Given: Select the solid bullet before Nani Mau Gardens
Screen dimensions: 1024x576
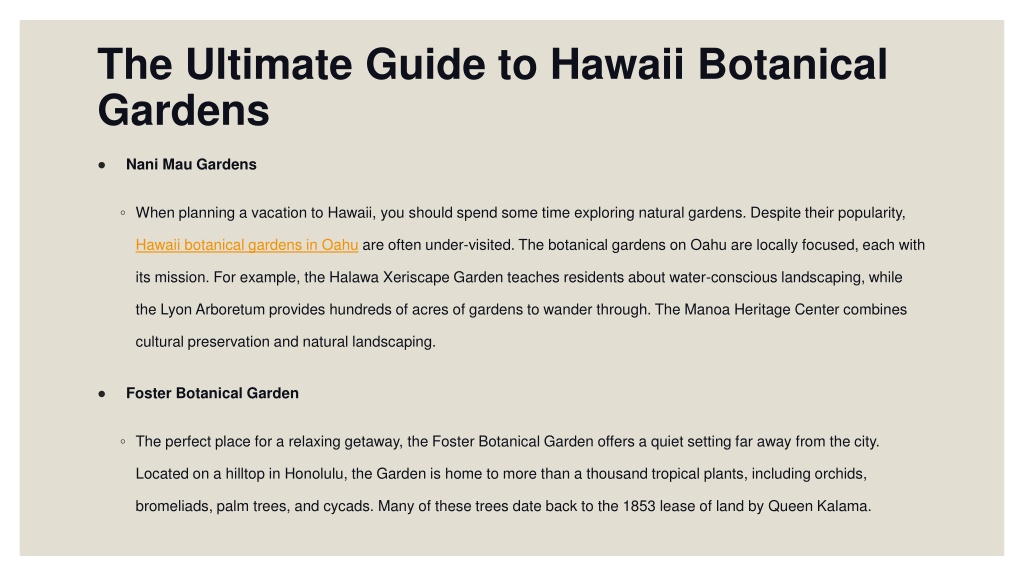Looking at the screenshot, I should (102, 165).
